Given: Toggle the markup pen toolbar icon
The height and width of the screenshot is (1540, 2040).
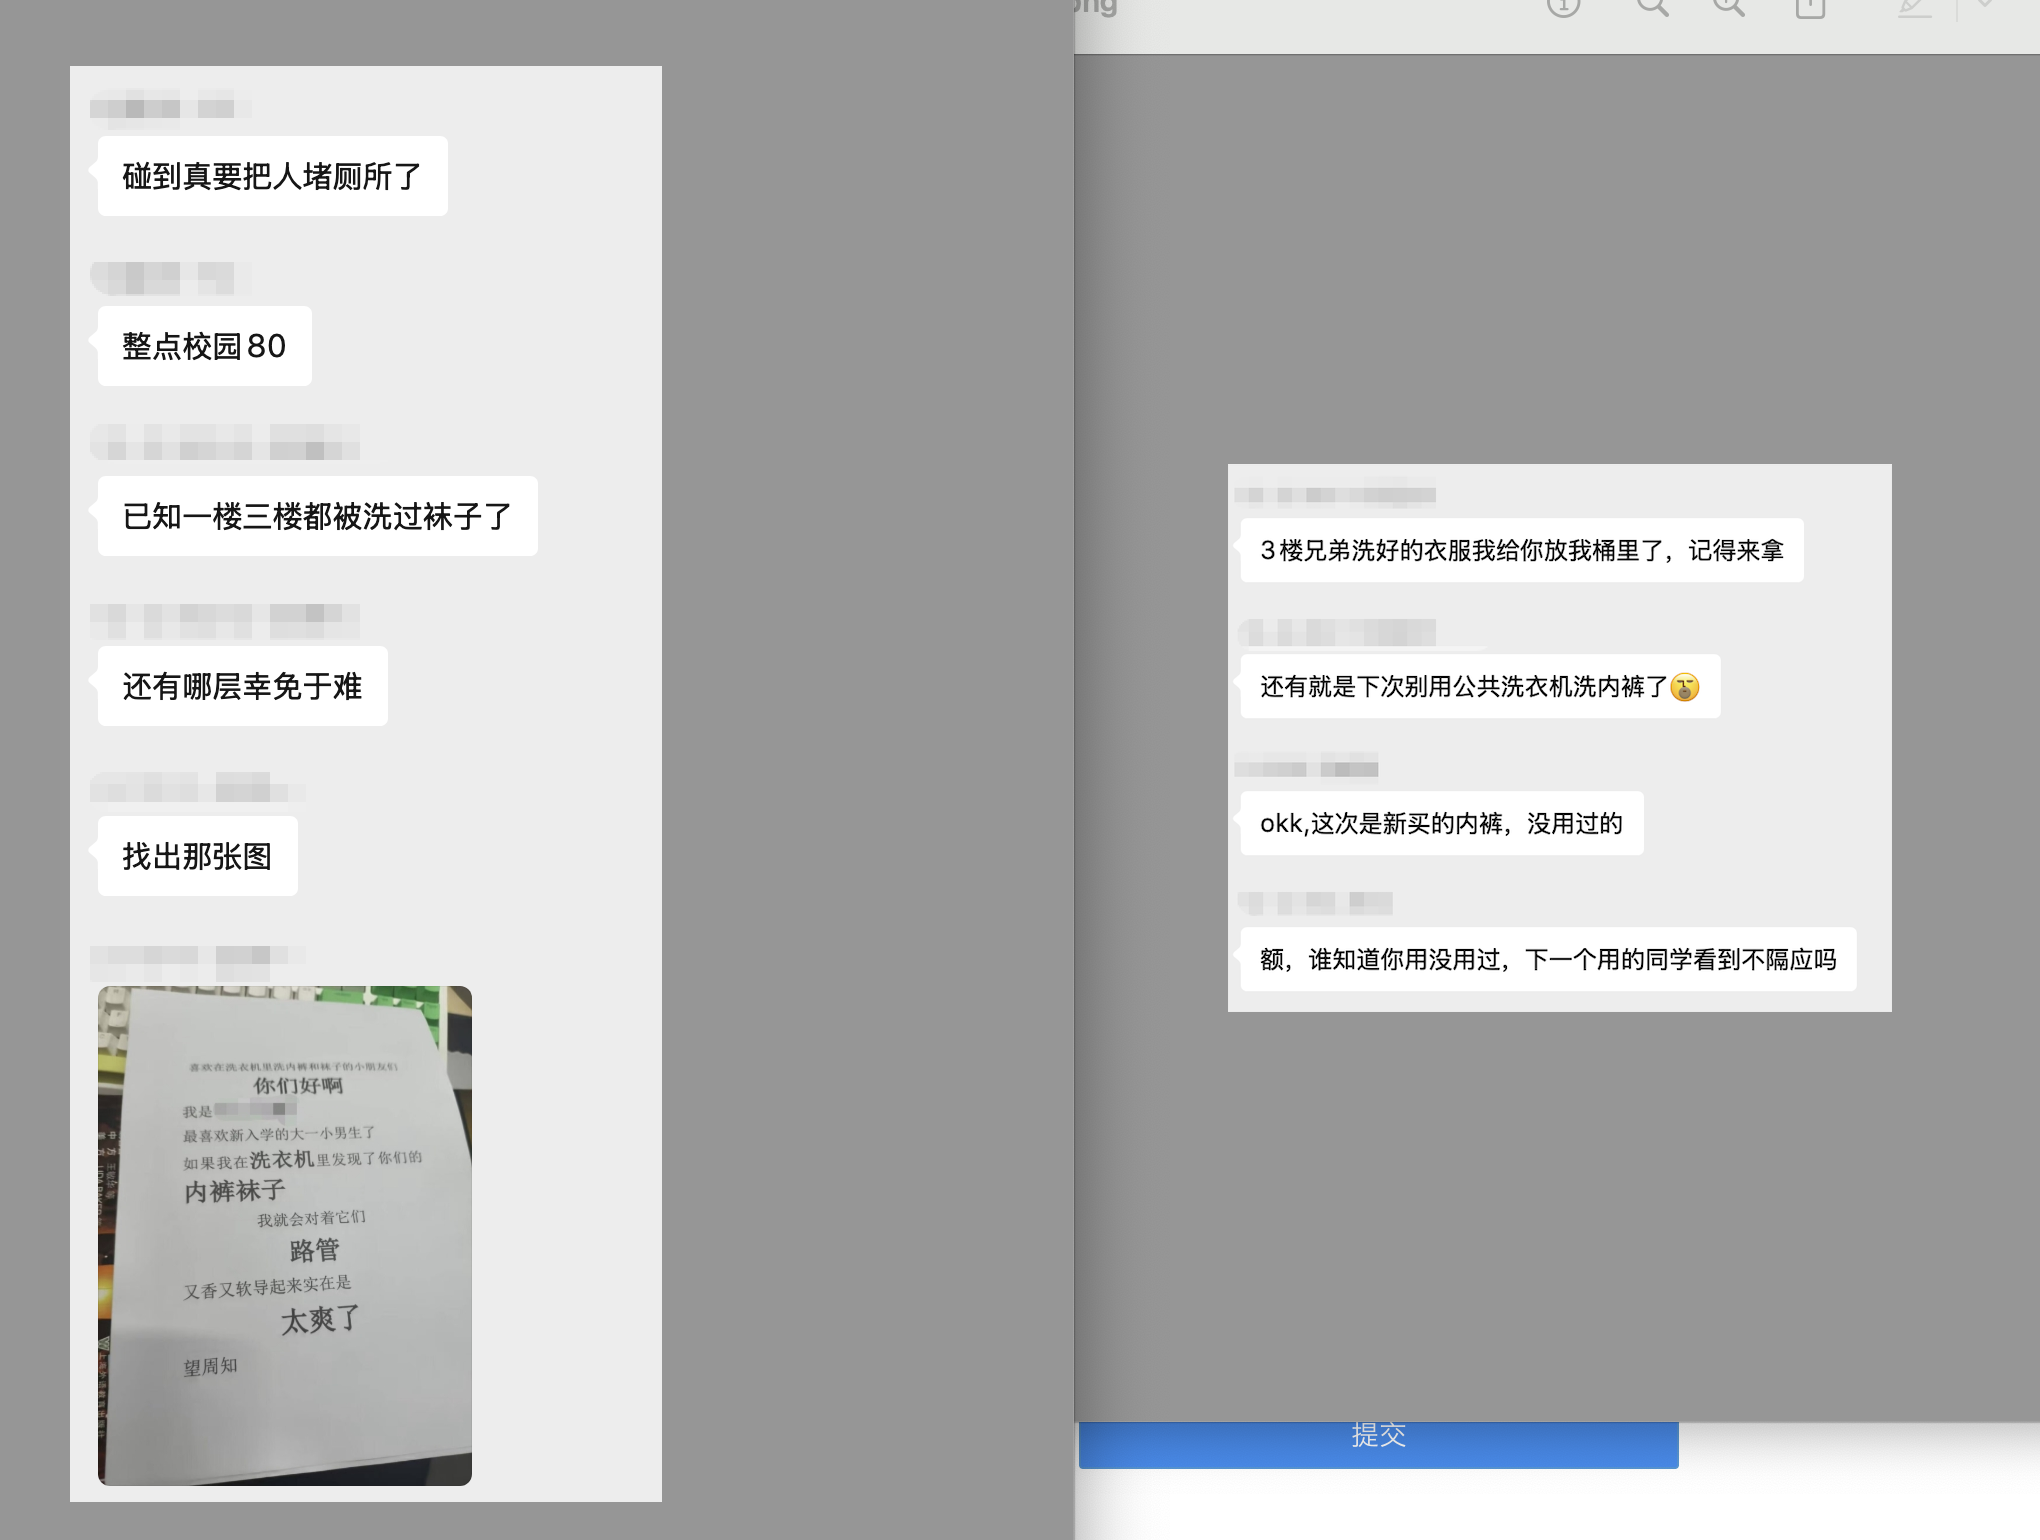Looking at the screenshot, I should pos(1914,8).
